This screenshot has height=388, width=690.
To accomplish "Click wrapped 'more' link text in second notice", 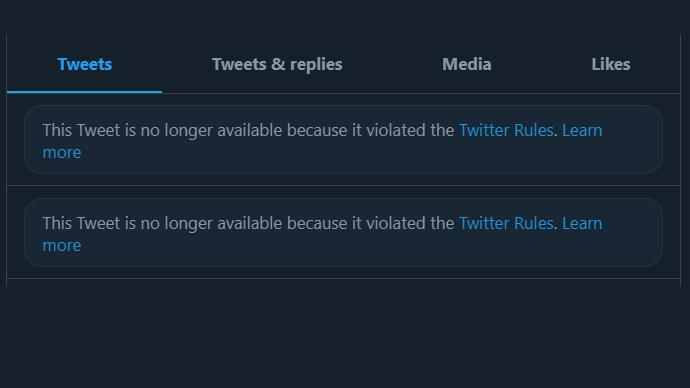I will [62, 245].
